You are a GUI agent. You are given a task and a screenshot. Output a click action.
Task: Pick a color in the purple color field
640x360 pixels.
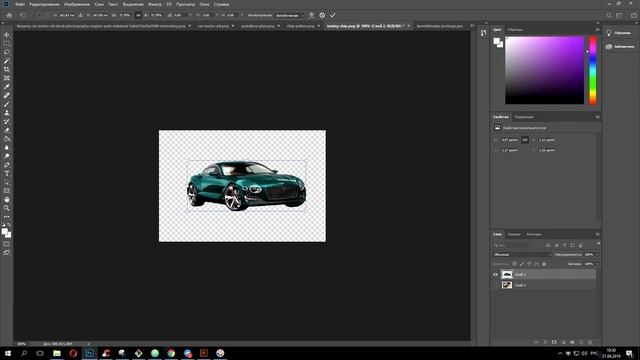(x=544, y=70)
